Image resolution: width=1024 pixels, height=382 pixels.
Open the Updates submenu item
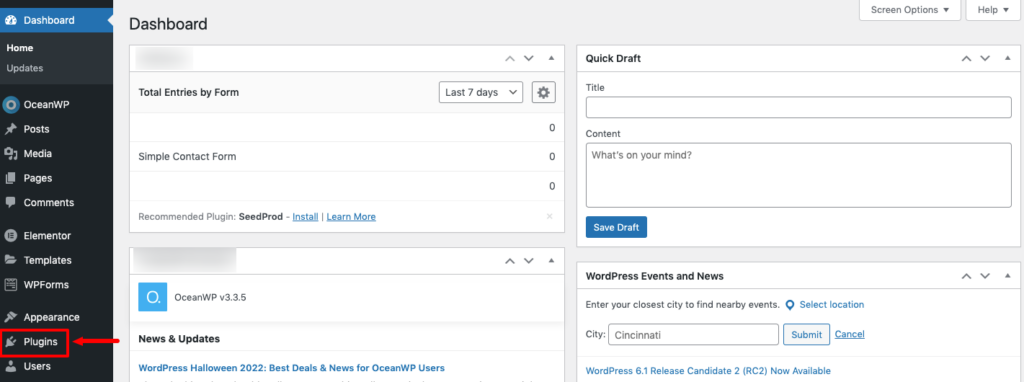[25, 68]
